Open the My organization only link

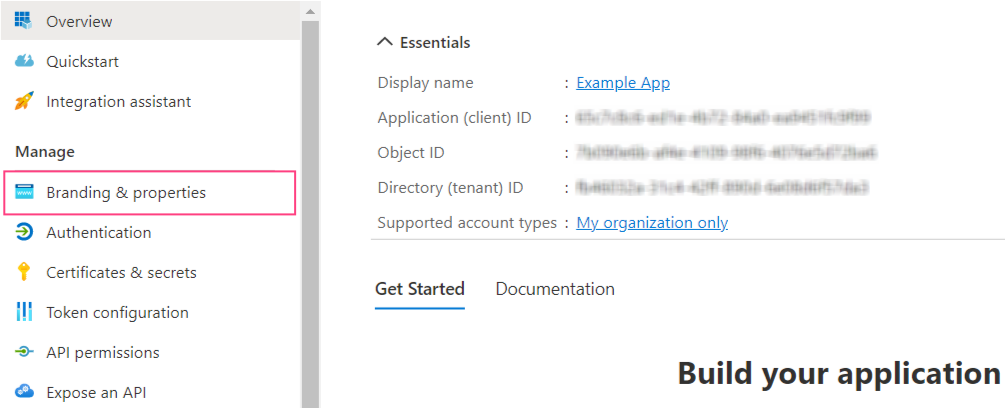coord(652,223)
